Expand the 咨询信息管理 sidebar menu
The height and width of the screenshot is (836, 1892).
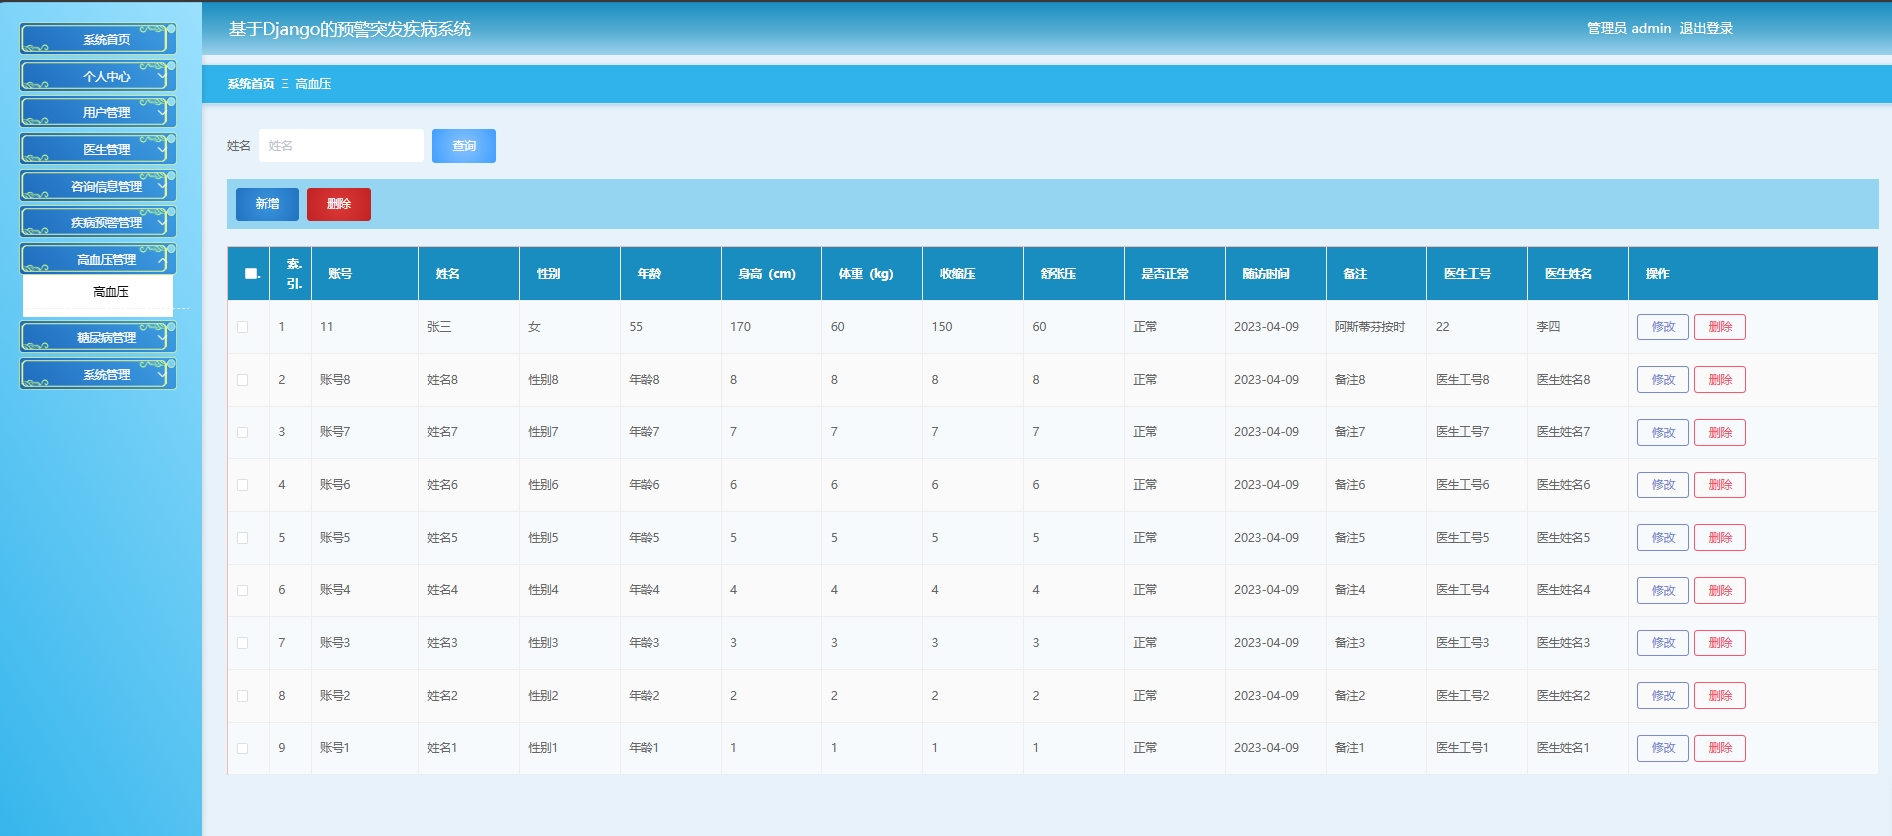pos(98,186)
